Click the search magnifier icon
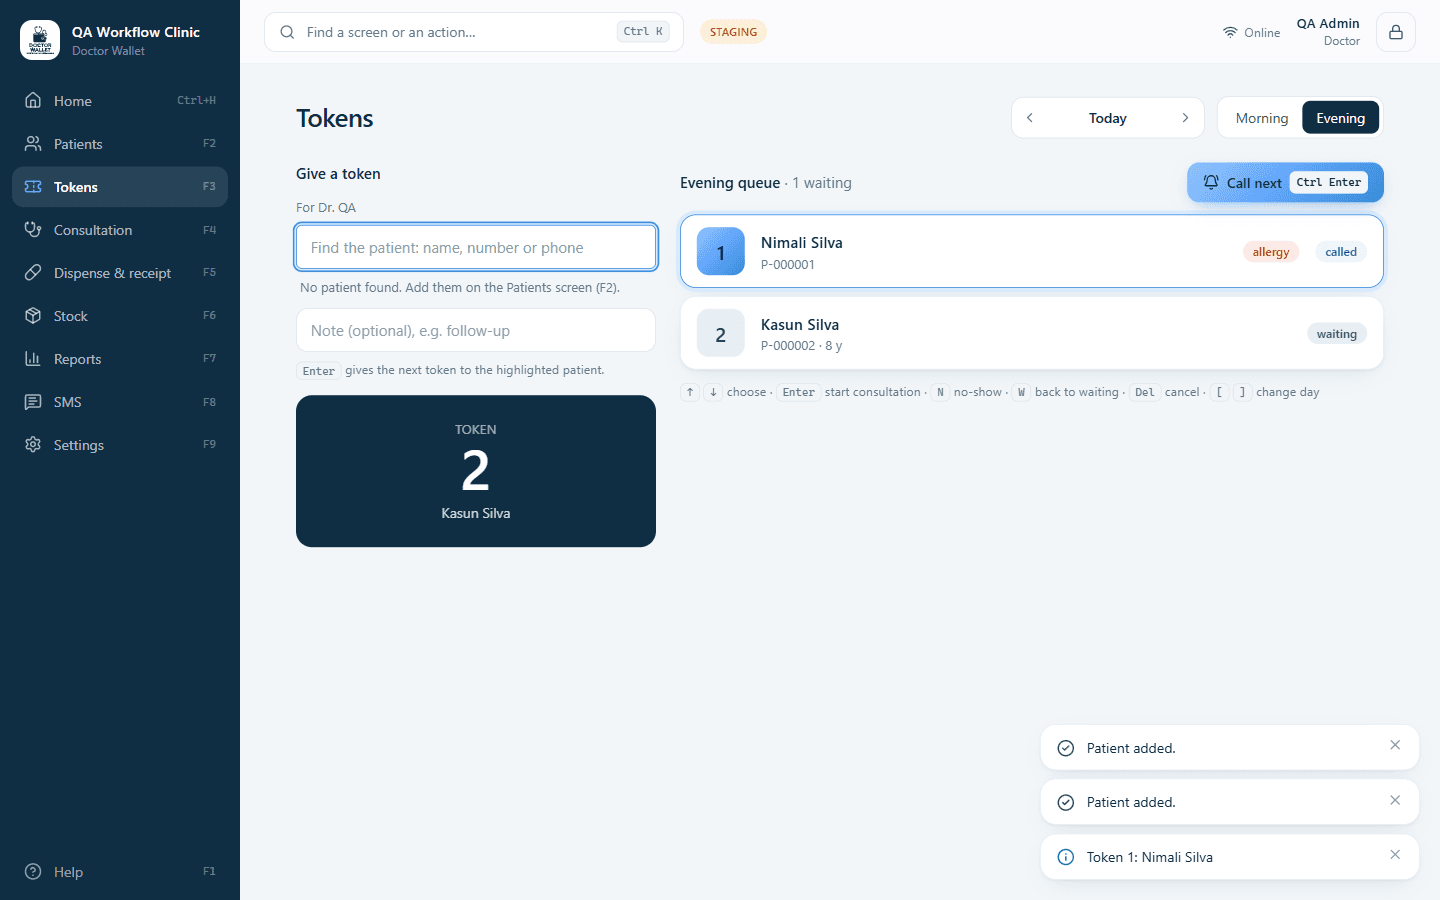This screenshot has height=900, width=1440. coord(287,32)
